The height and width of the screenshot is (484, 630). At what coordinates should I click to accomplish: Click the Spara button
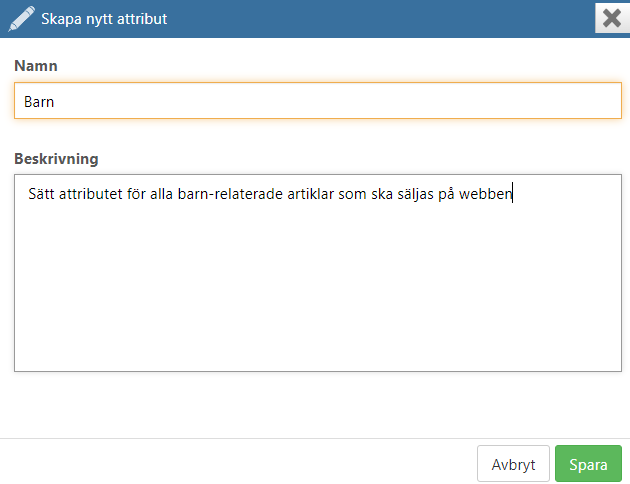click(588, 464)
